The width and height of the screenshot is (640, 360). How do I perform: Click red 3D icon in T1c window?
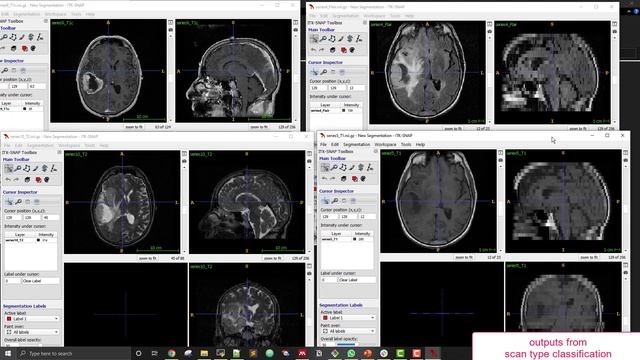24,48
